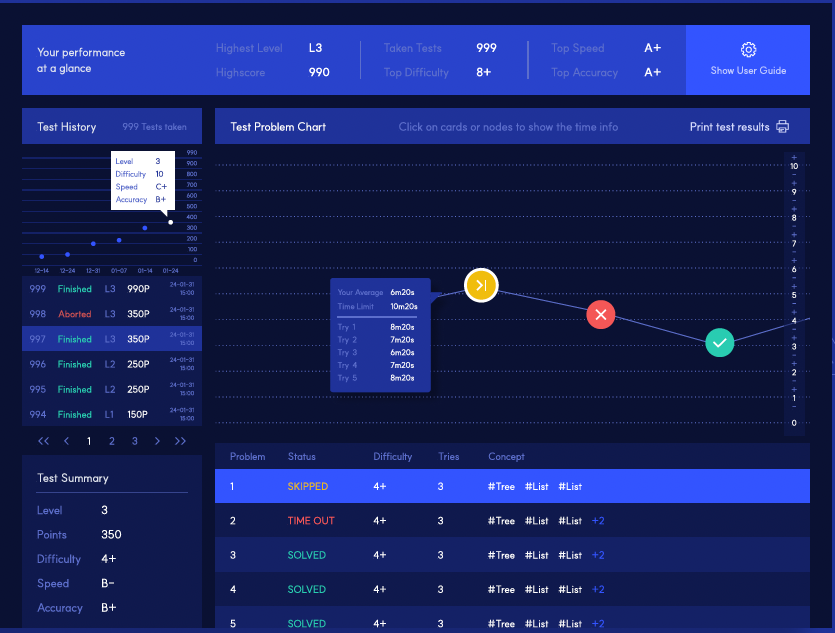
Task: Select the yellow skipped node on chart
Action: tap(481, 285)
